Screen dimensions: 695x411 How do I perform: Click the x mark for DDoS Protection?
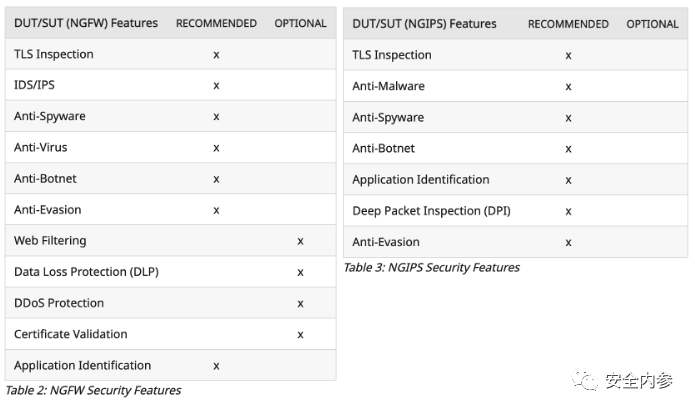pos(300,304)
